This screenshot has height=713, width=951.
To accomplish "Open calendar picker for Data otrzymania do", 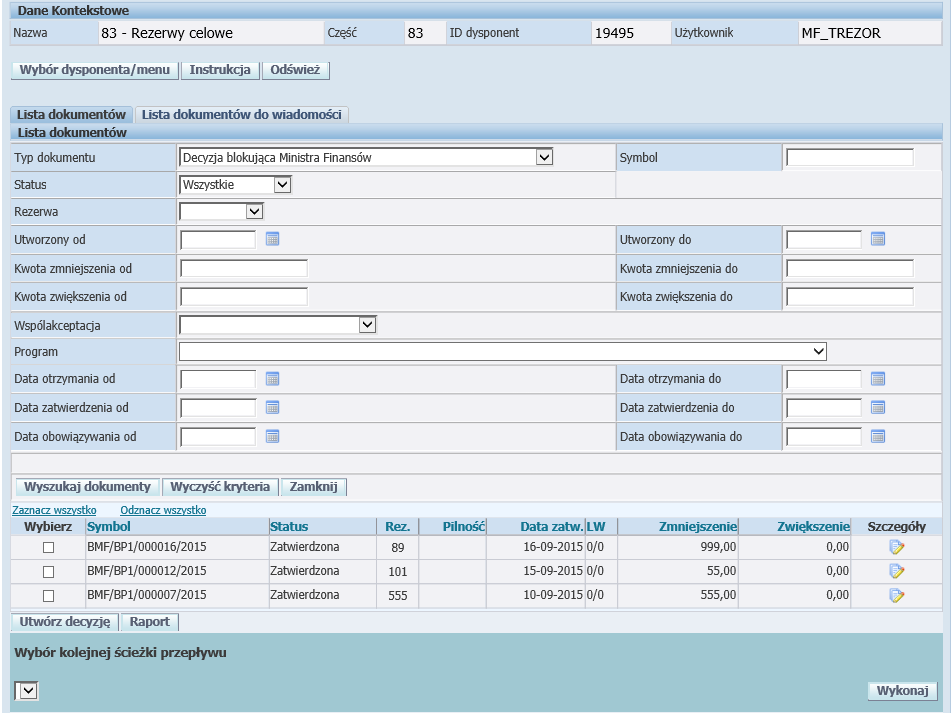I will [x=878, y=379].
